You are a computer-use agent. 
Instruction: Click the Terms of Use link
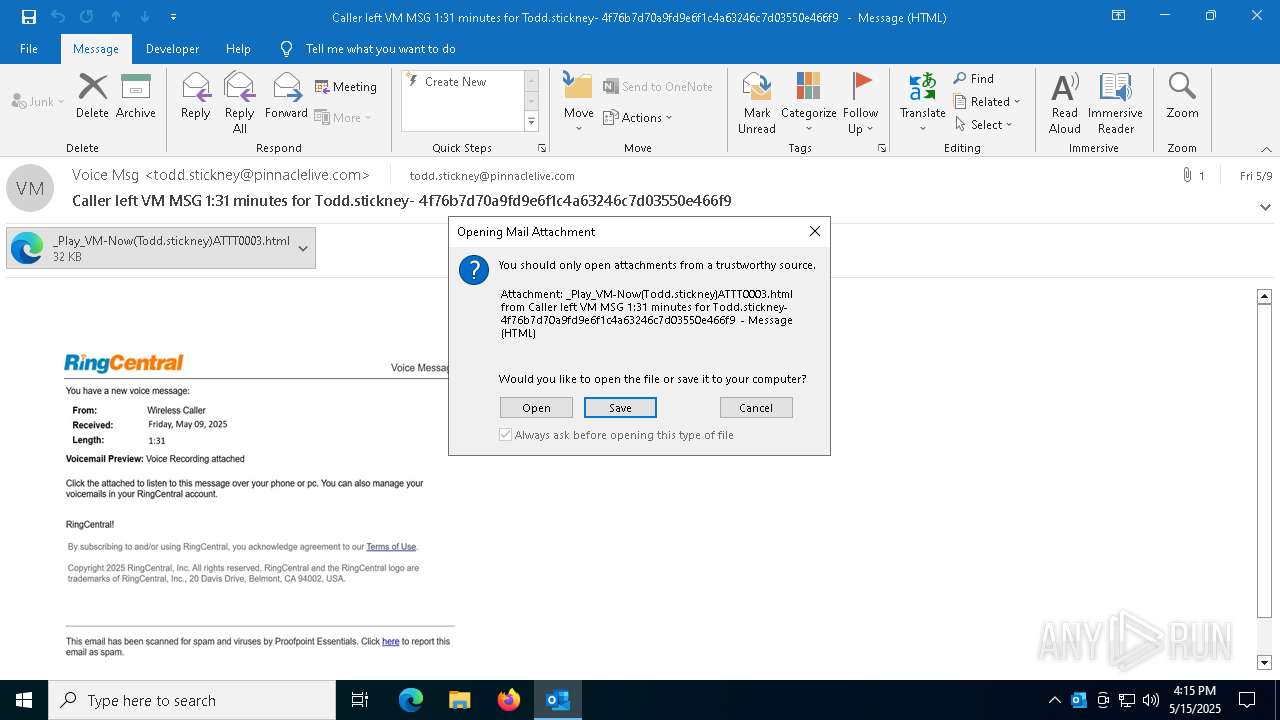pyautogui.click(x=391, y=547)
